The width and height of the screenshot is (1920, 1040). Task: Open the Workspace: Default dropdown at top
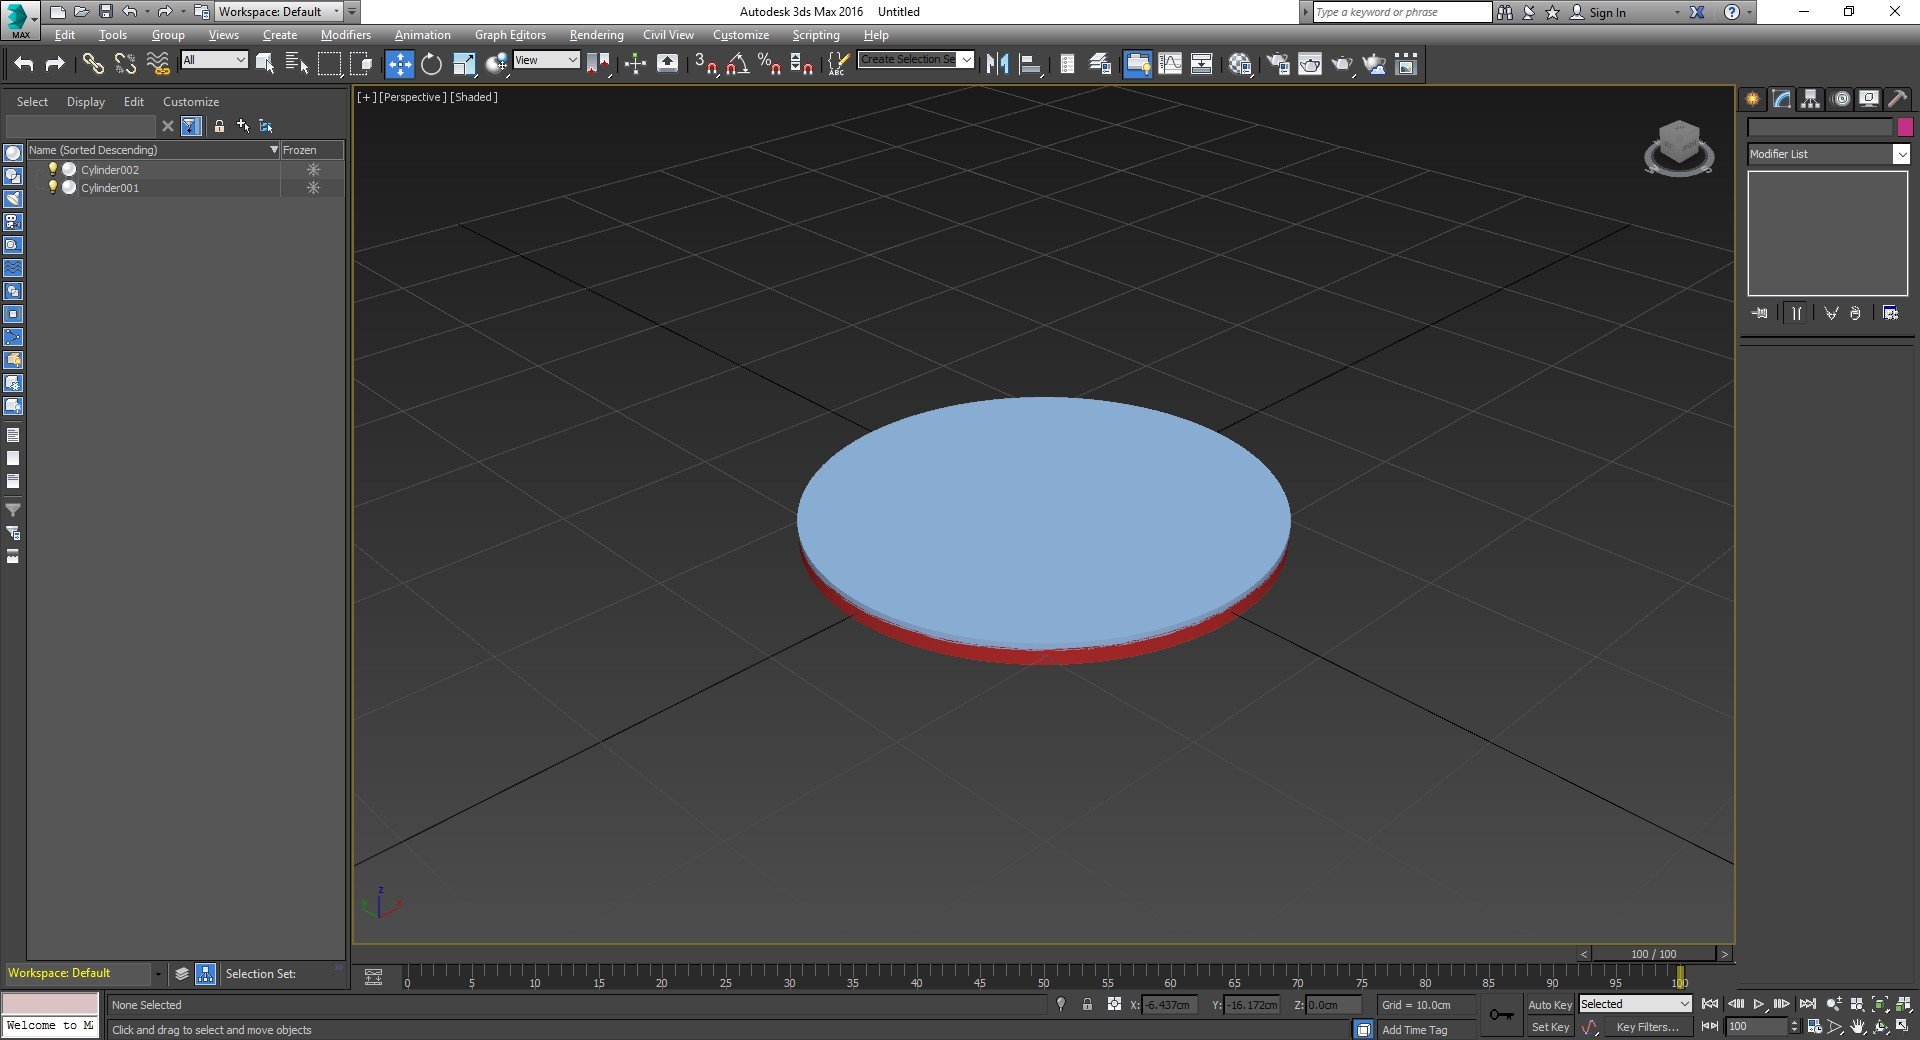[x=280, y=12]
